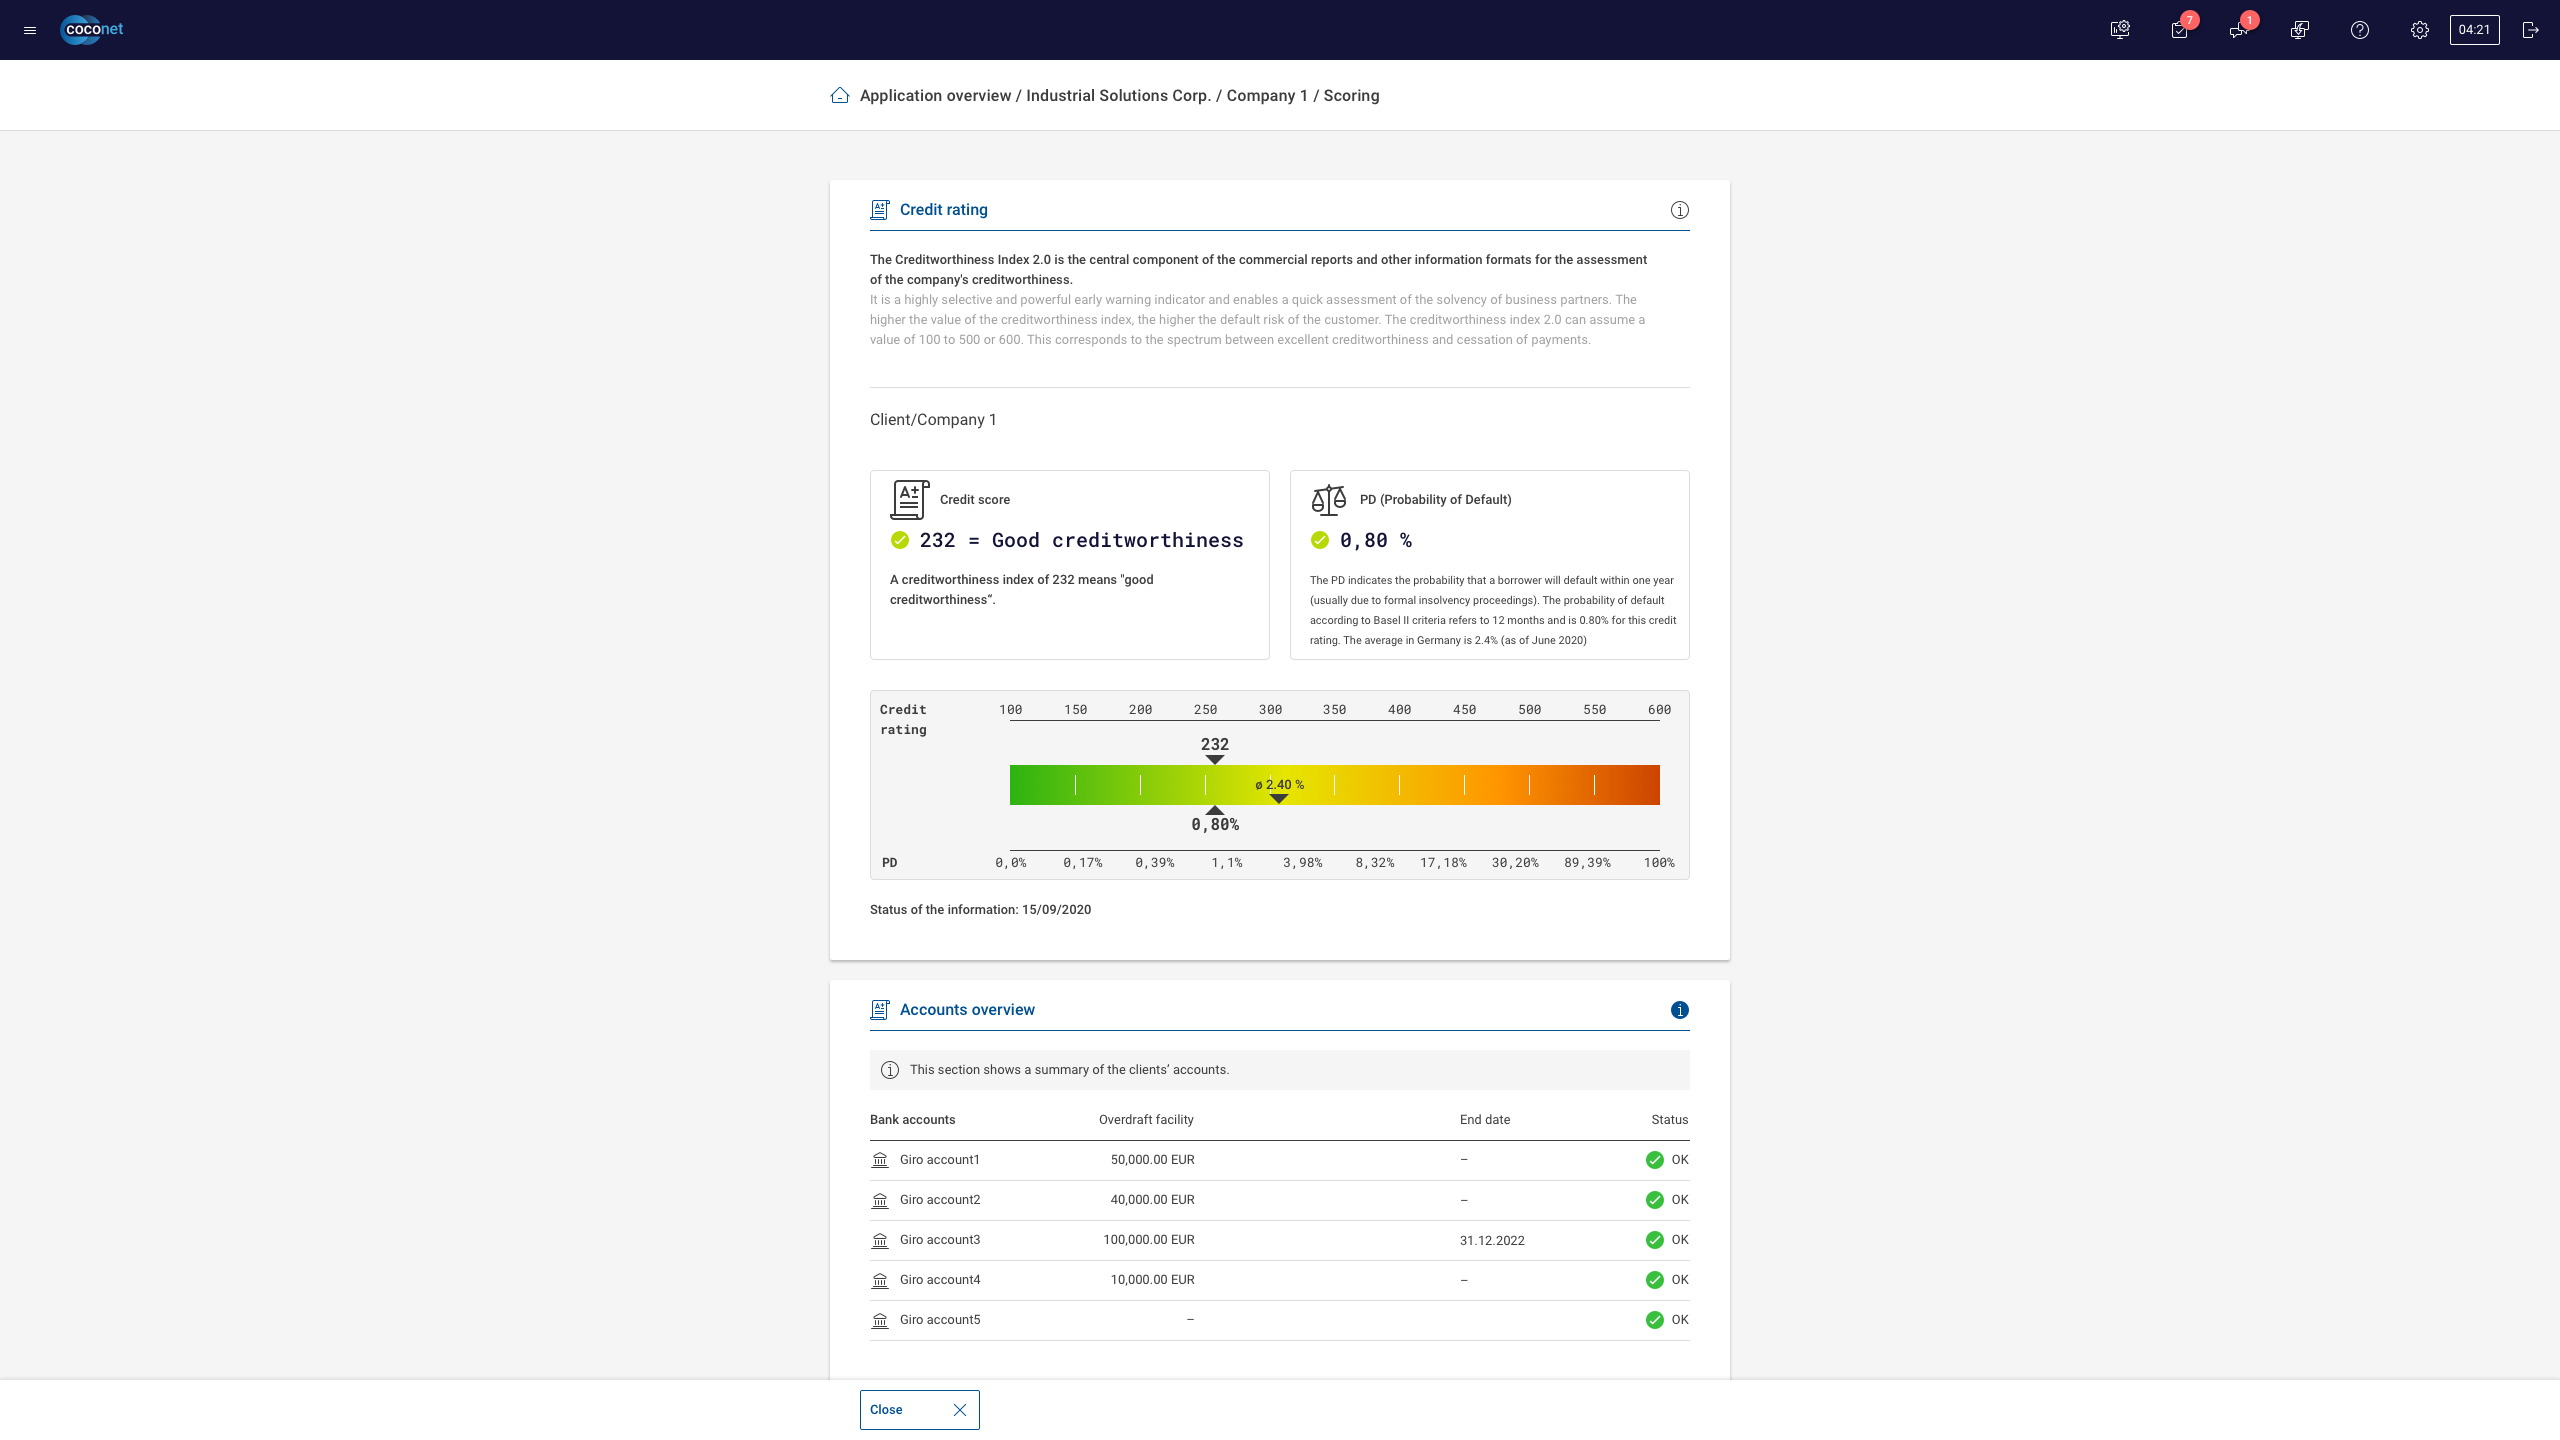Open the monitor dashboard settings icon
2560x1440 pixels.
pos(2120,30)
